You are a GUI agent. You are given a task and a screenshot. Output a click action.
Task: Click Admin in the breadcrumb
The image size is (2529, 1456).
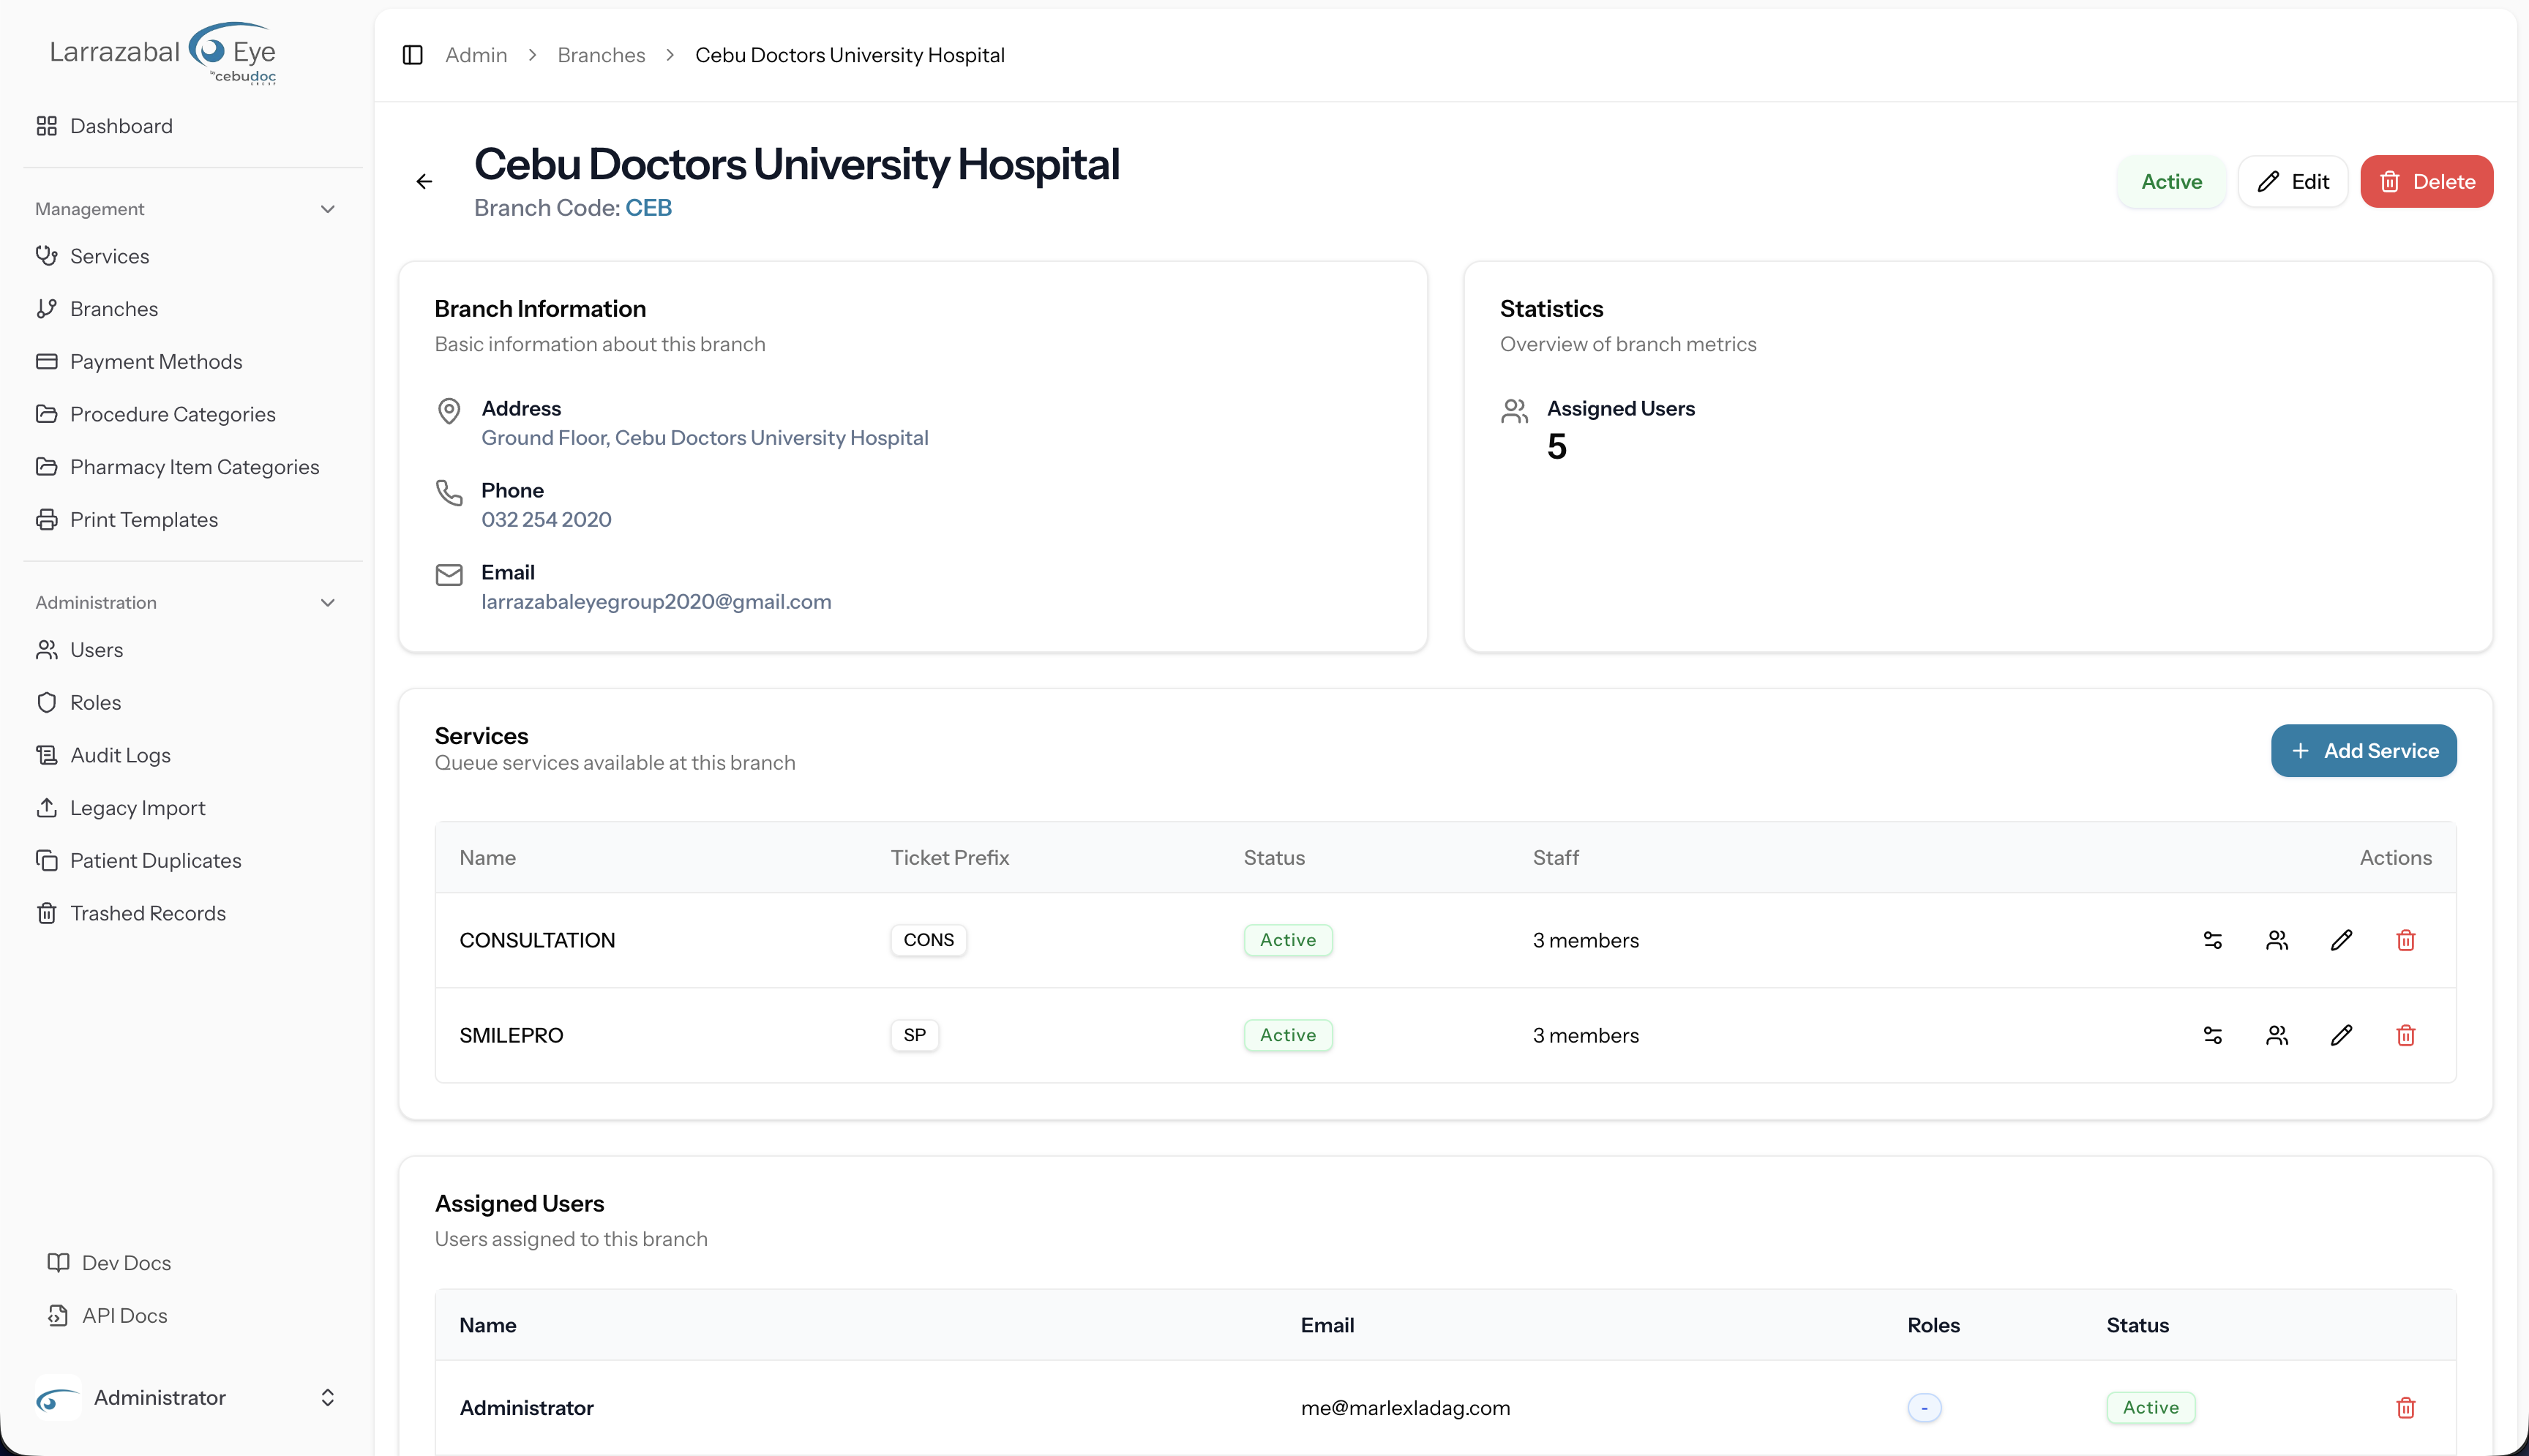(x=476, y=55)
